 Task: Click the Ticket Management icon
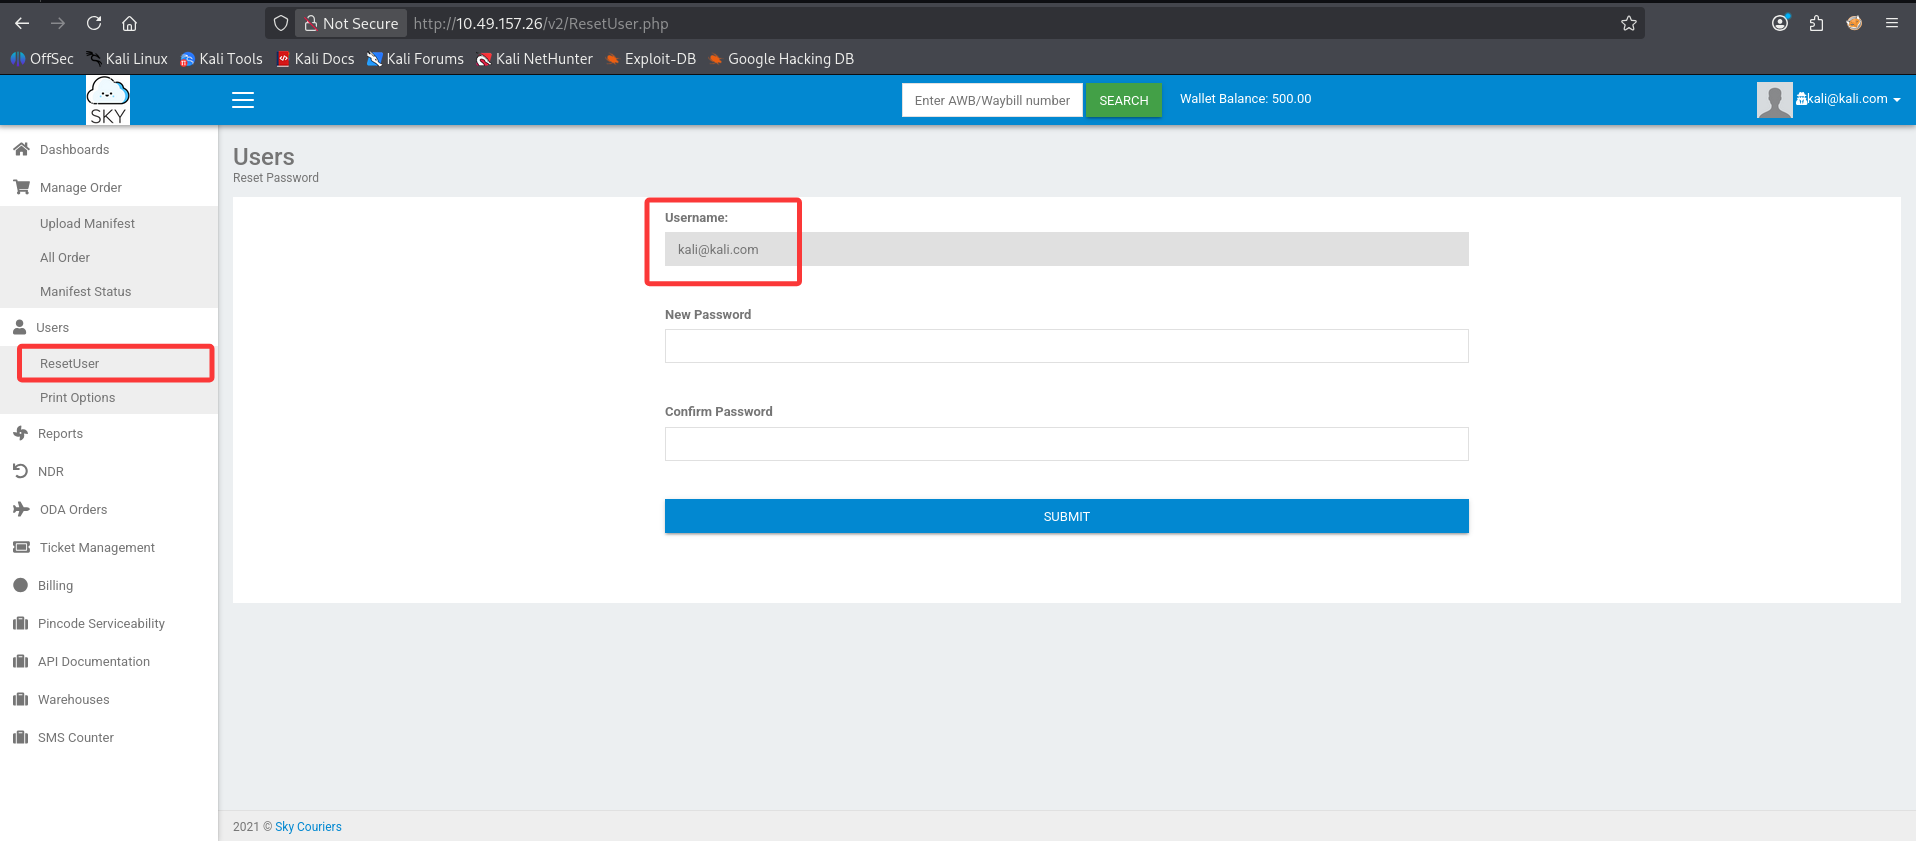coord(21,547)
